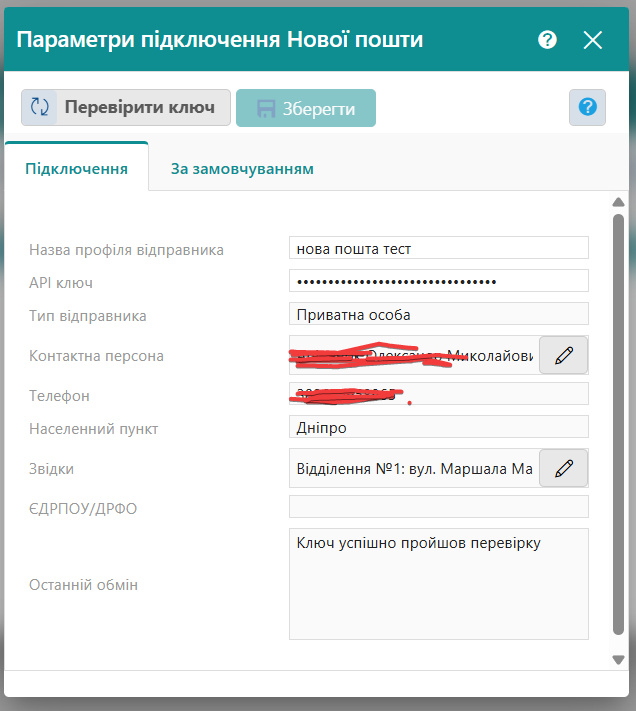Click the Зберегти save button
This screenshot has width=636, height=711.
pos(306,108)
